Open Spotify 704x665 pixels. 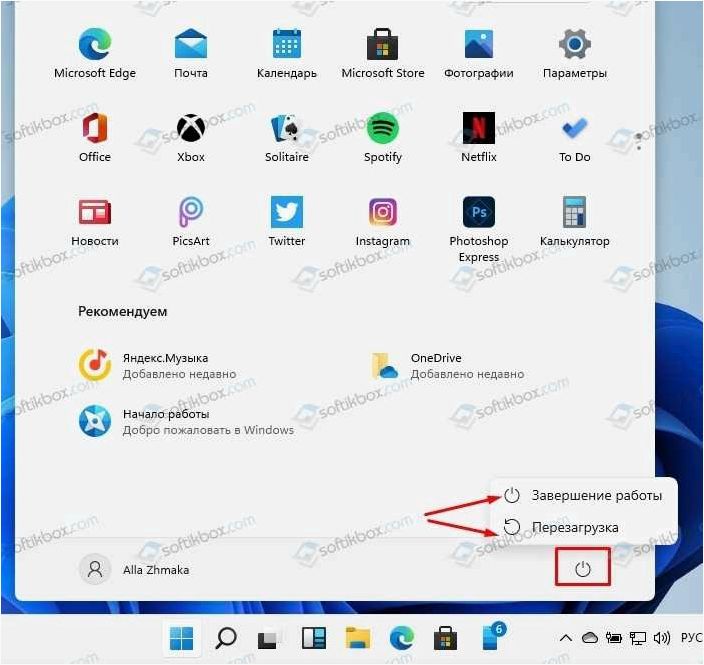383,137
